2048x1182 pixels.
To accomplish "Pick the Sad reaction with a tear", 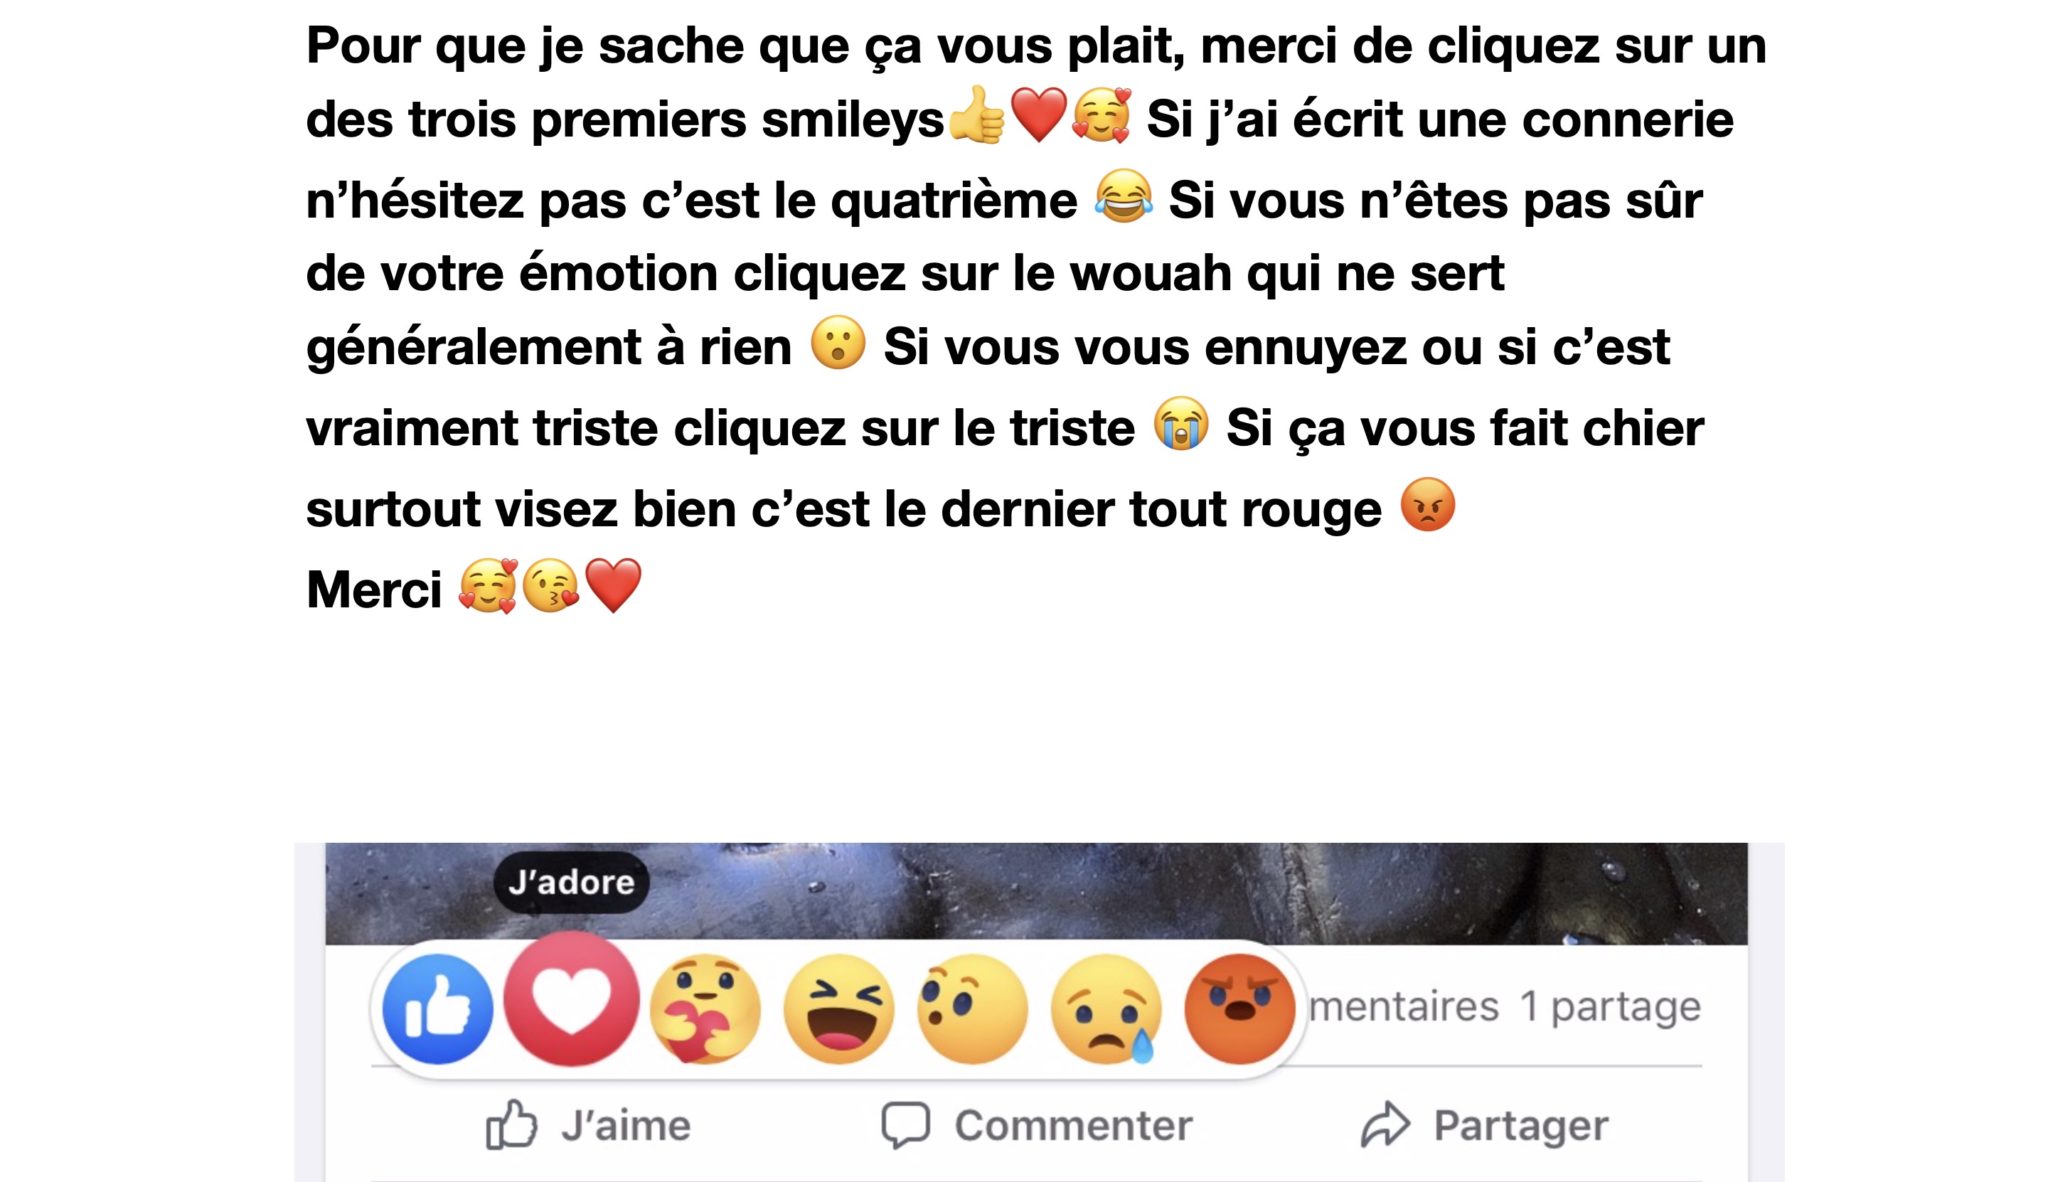I will point(1106,1008).
